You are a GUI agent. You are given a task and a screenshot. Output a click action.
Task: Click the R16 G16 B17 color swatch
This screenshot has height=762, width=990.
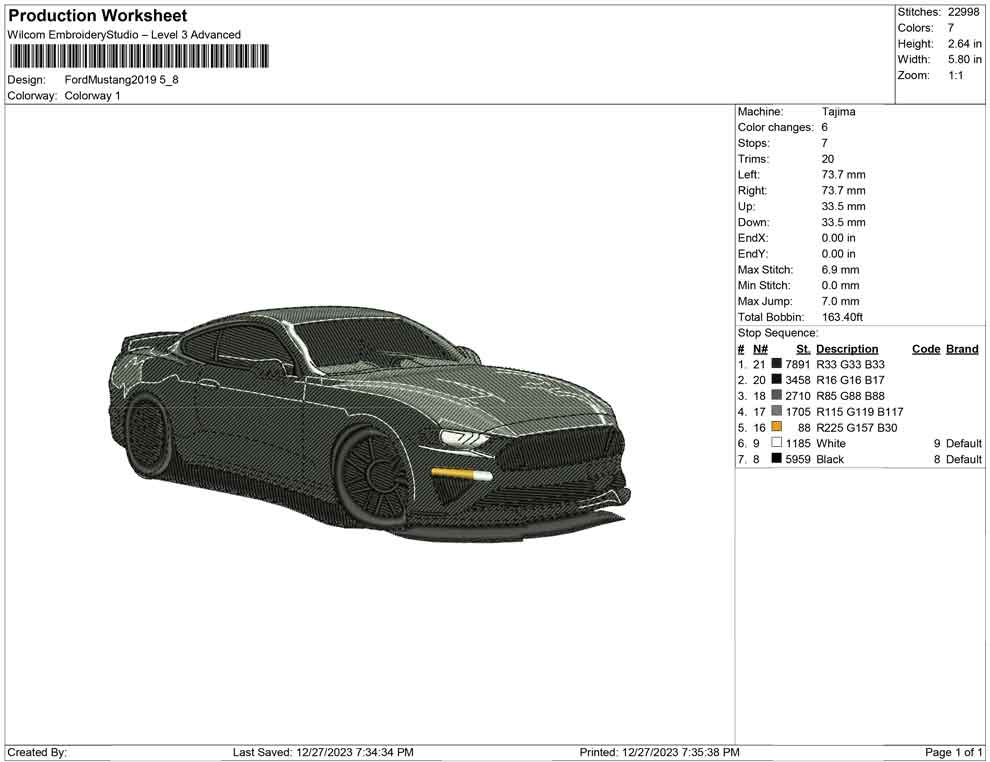click(x=777, y=379)
